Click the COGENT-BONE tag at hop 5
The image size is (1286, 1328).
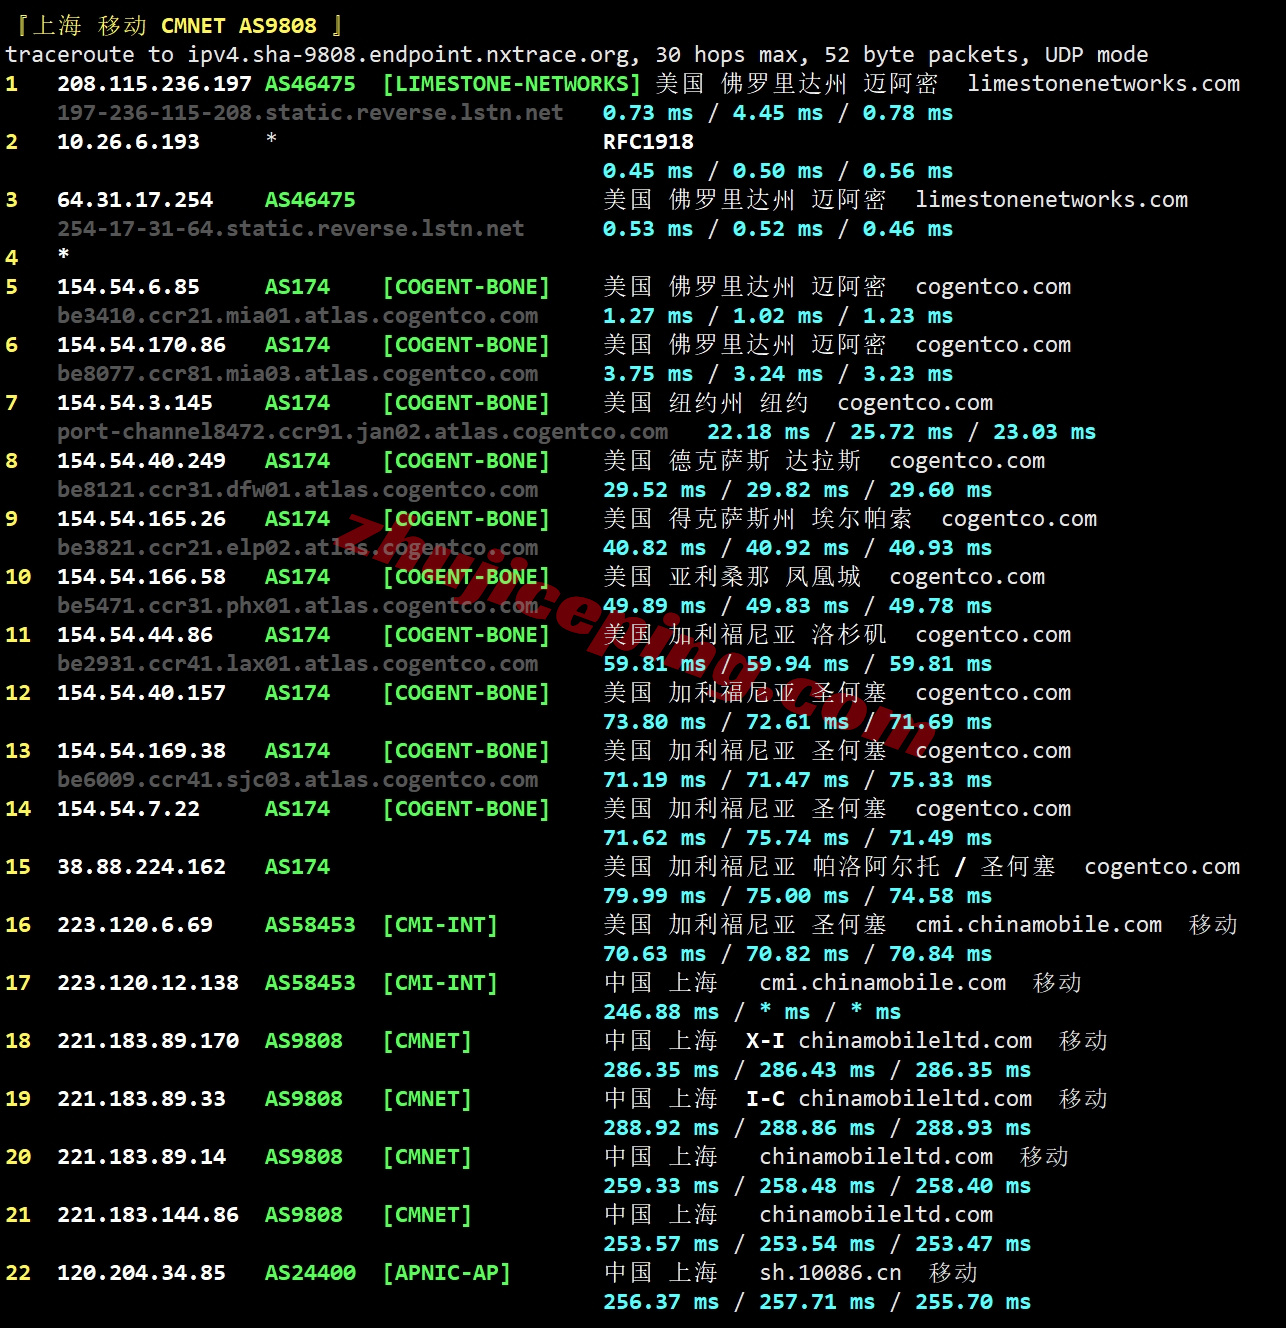467,287
